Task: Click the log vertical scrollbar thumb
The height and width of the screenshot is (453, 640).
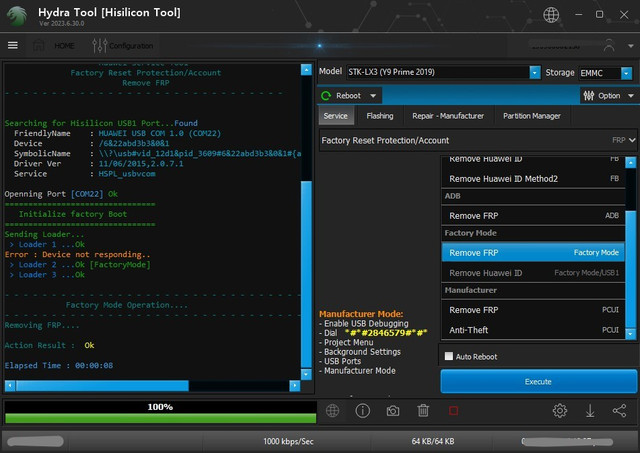Action: 306,274
